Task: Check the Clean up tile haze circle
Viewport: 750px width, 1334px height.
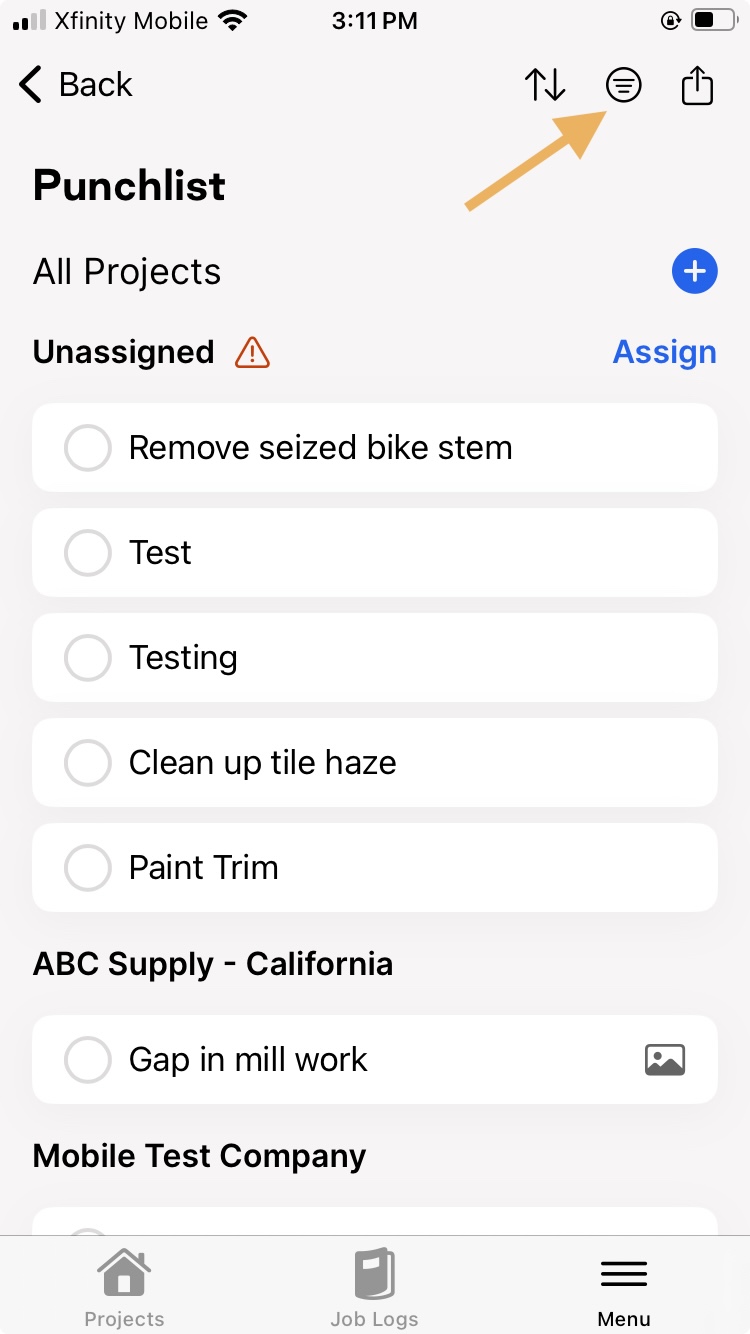Action: [x=87, y=763]
